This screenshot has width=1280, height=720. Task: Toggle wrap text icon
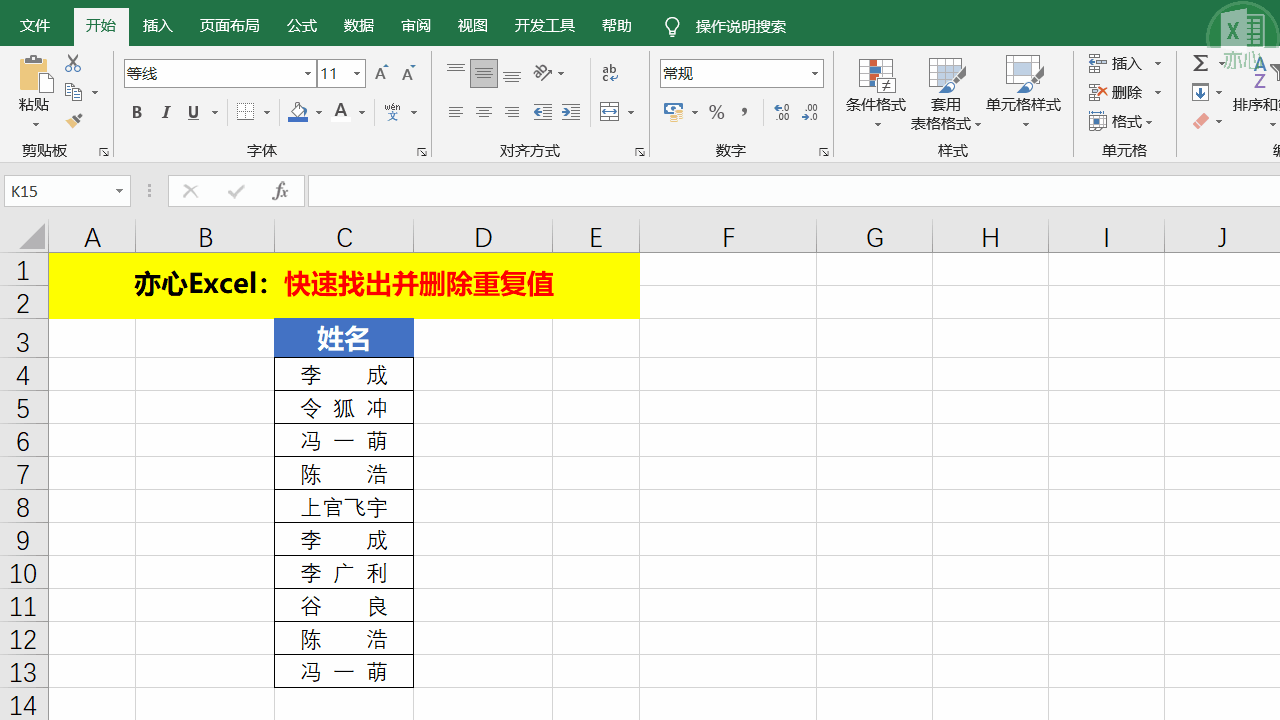pos(610,73)
